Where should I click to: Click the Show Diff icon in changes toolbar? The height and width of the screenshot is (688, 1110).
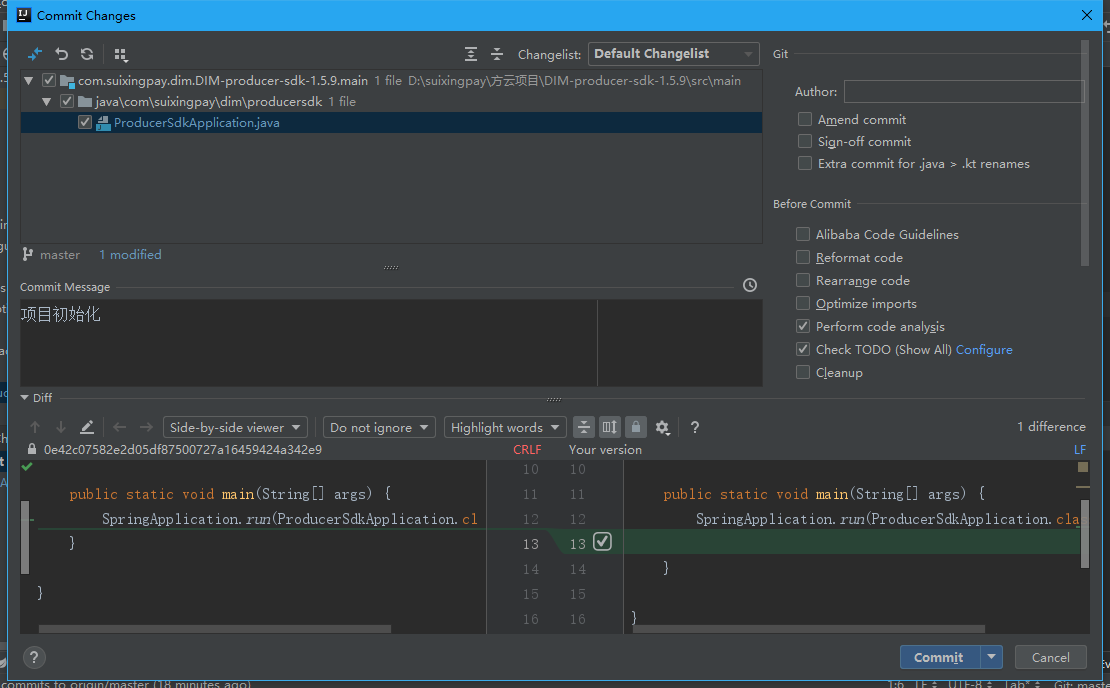click(35, 54)
